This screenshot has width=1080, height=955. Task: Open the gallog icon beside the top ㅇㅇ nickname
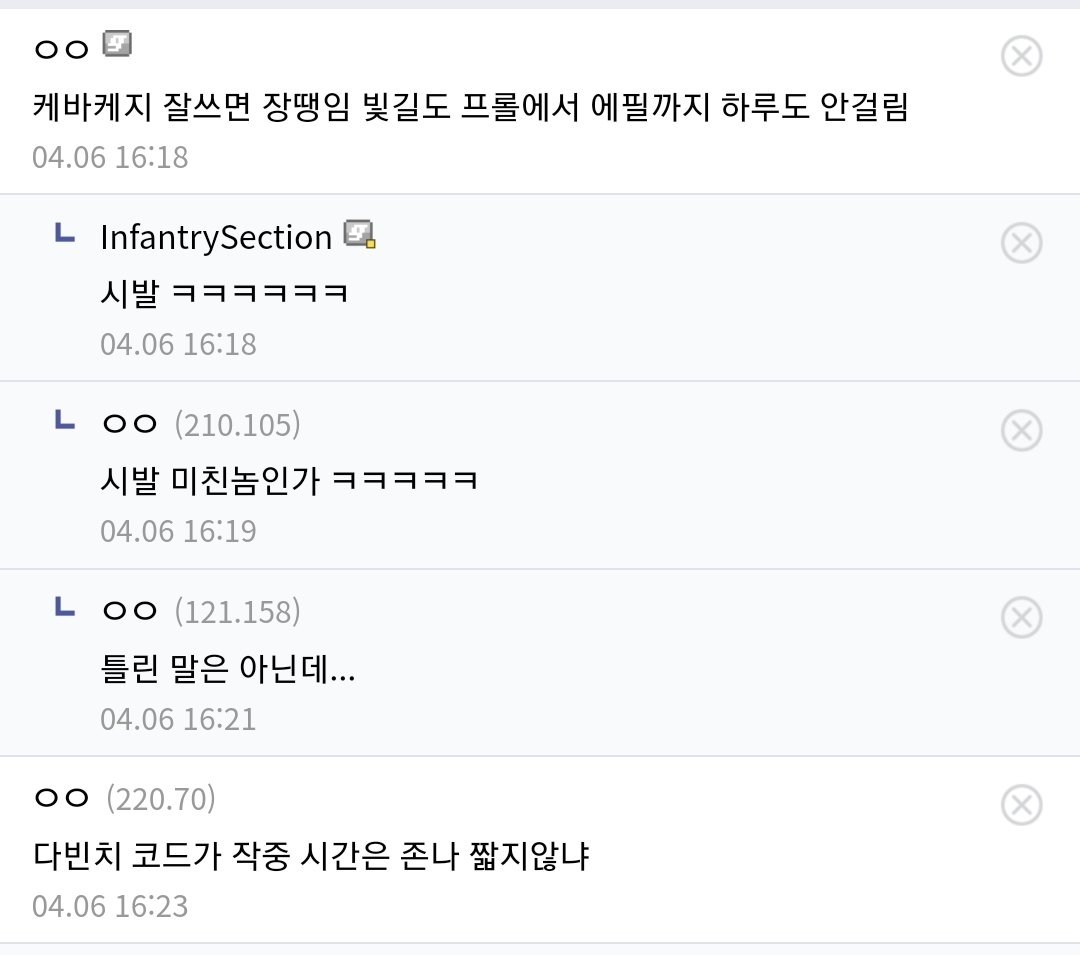coord(117,44)
